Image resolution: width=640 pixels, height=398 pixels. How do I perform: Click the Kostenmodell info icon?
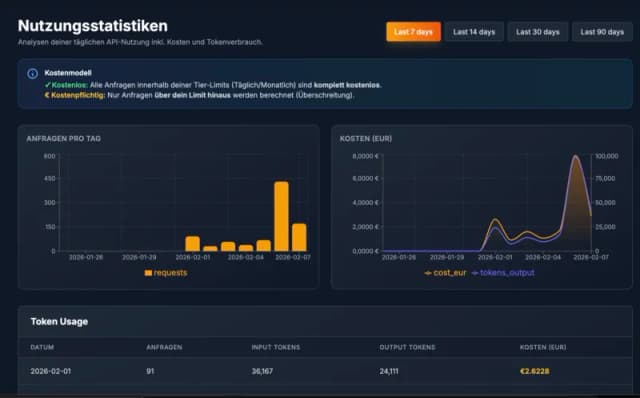(33, 73)
